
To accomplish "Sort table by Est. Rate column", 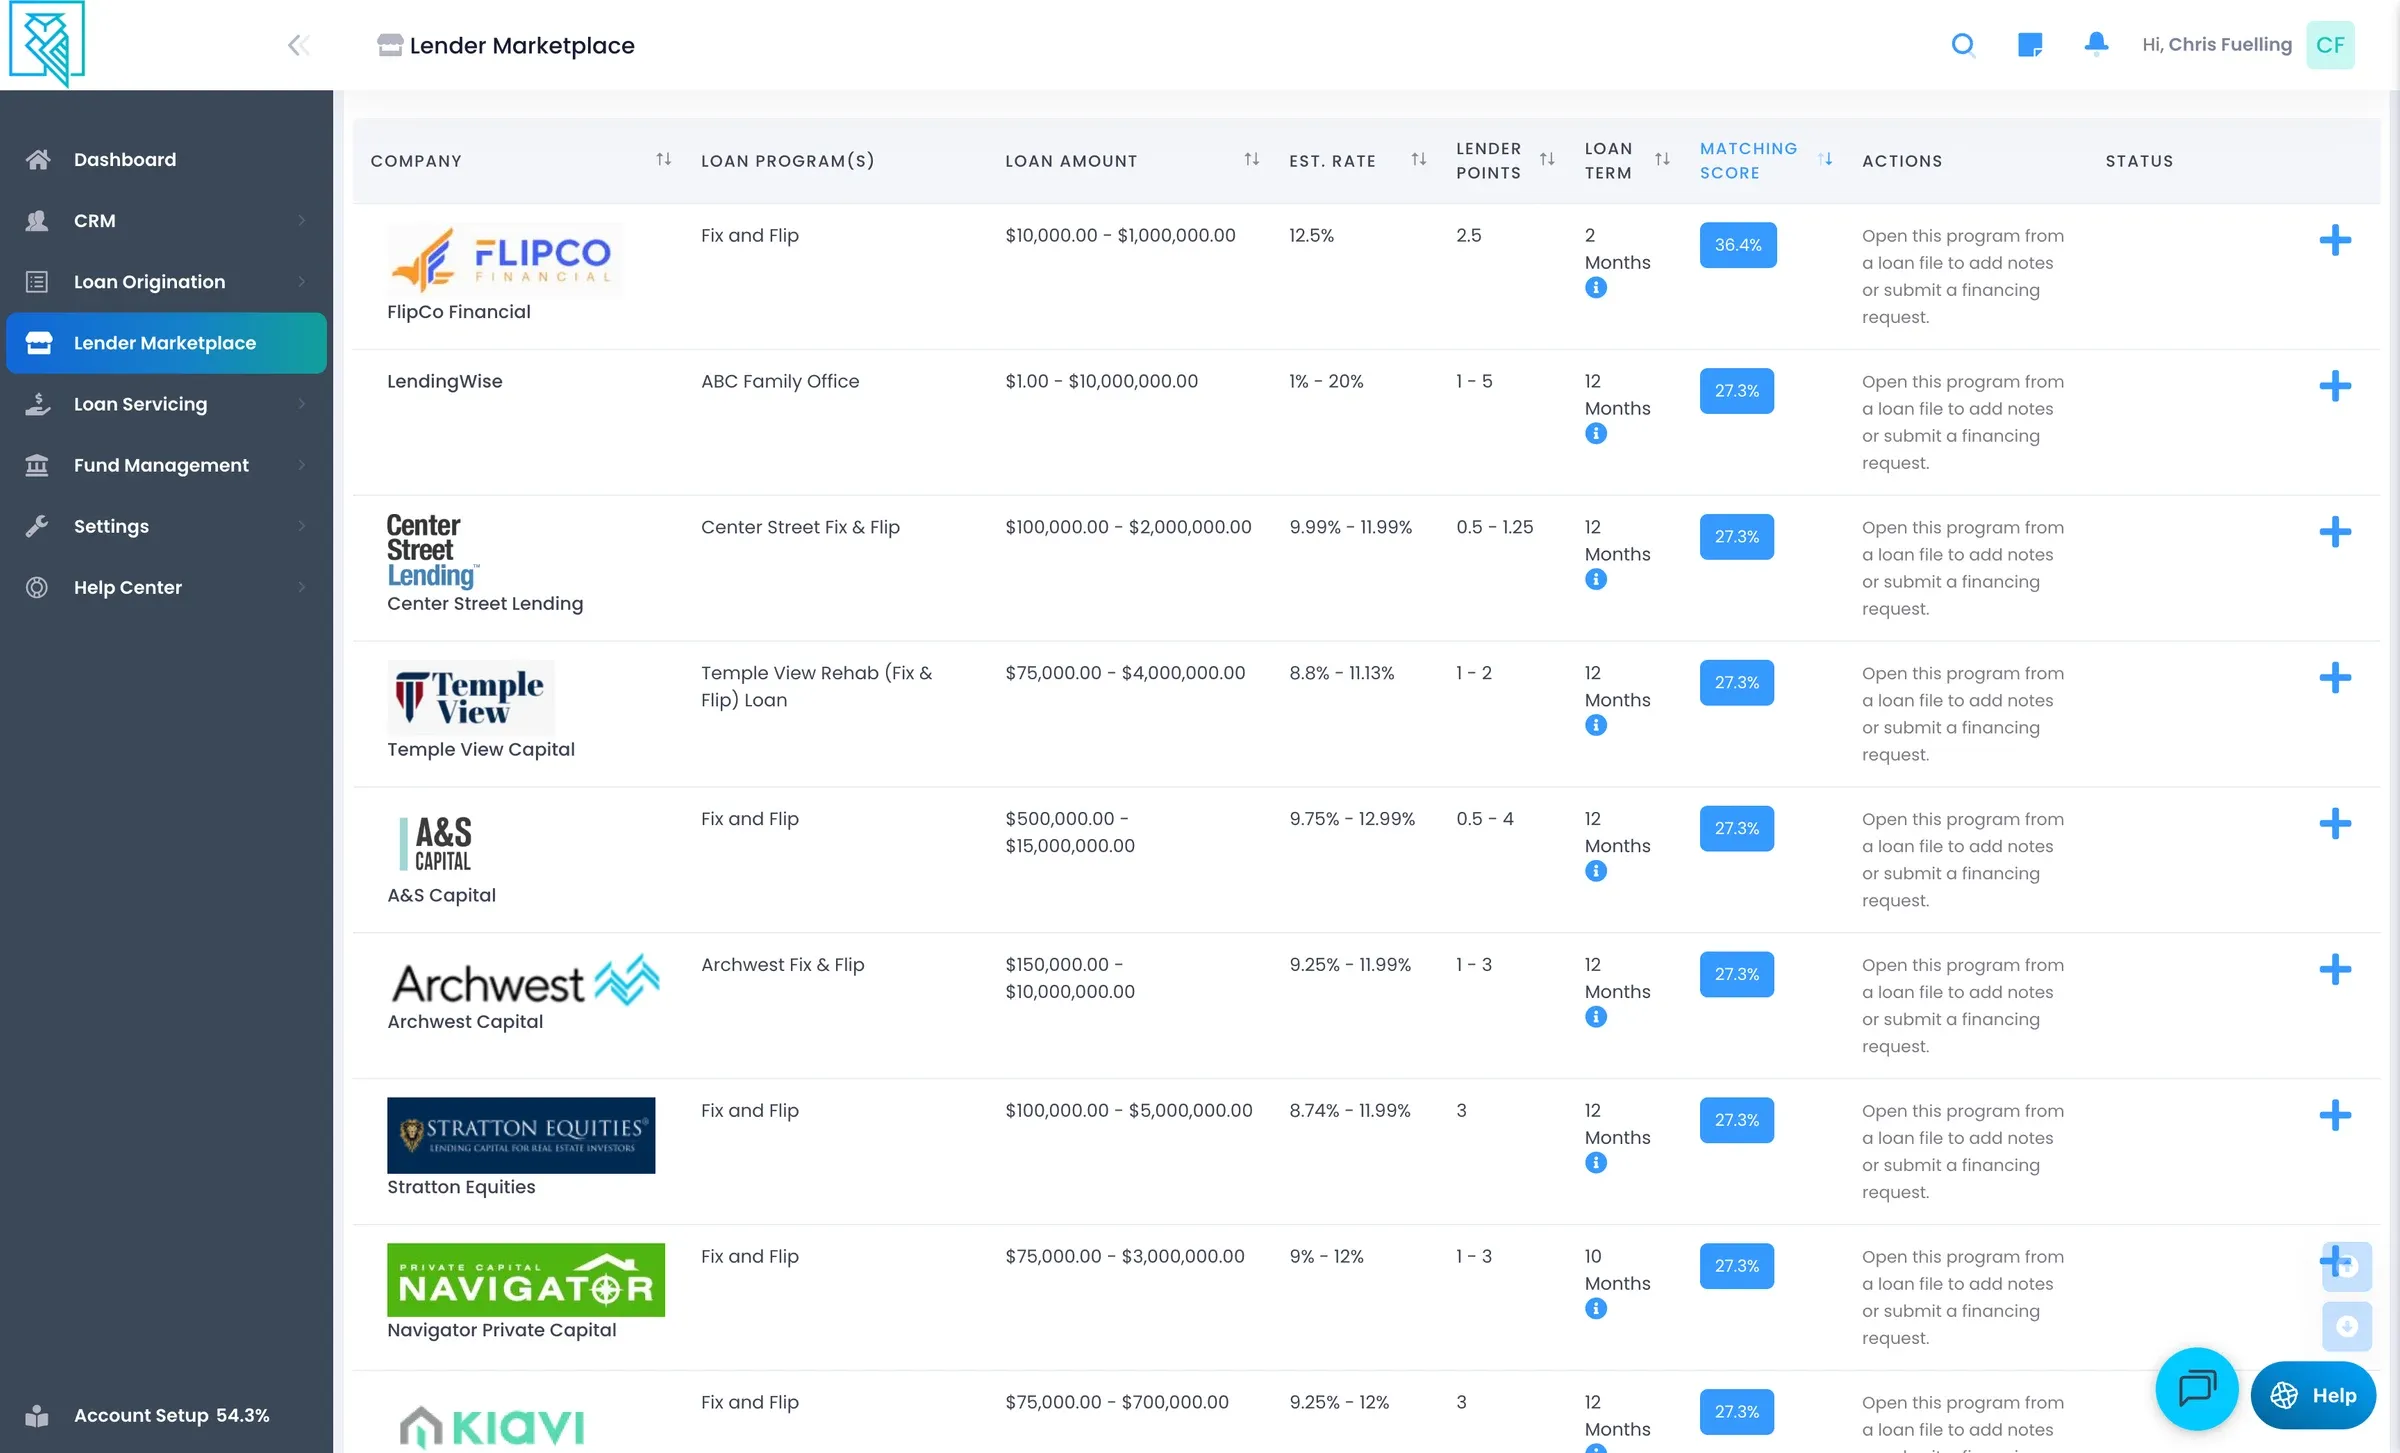I will [1418, 160].
